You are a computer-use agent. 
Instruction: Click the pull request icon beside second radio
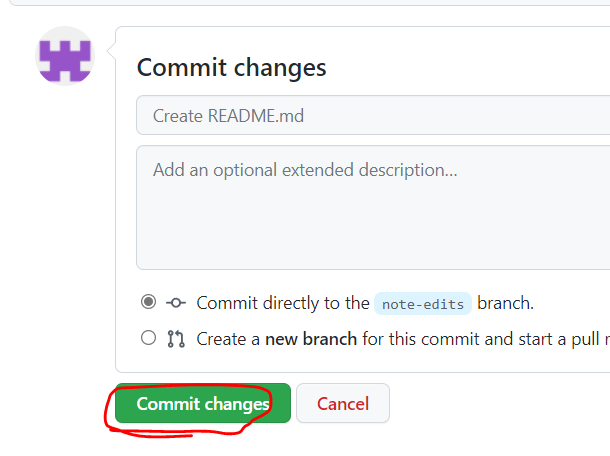tap(176, 339)
